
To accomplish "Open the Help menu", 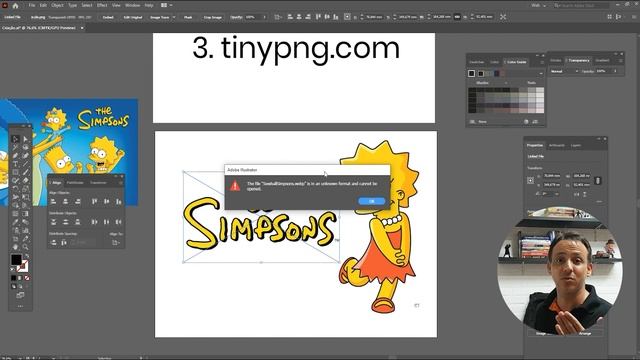I will click(x=149, y=5).
